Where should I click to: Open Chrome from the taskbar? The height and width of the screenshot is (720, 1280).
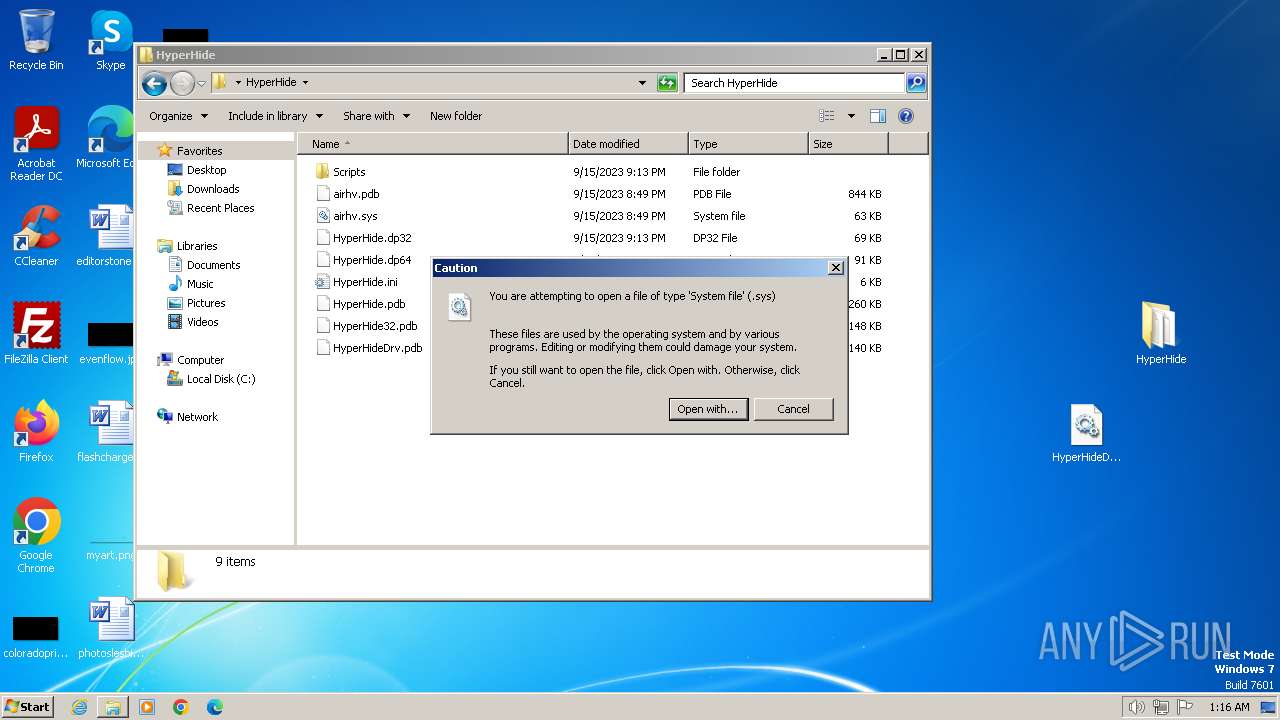coord(181,707)
